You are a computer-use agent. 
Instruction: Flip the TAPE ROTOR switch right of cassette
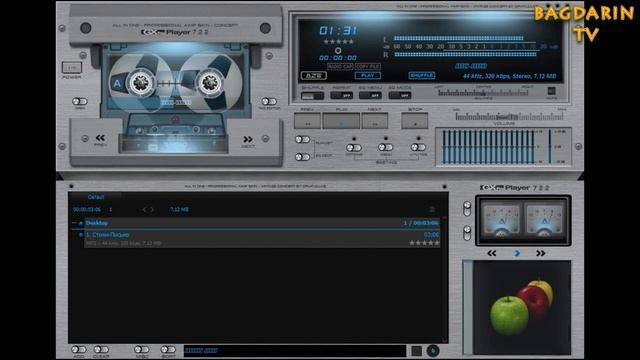269,101
